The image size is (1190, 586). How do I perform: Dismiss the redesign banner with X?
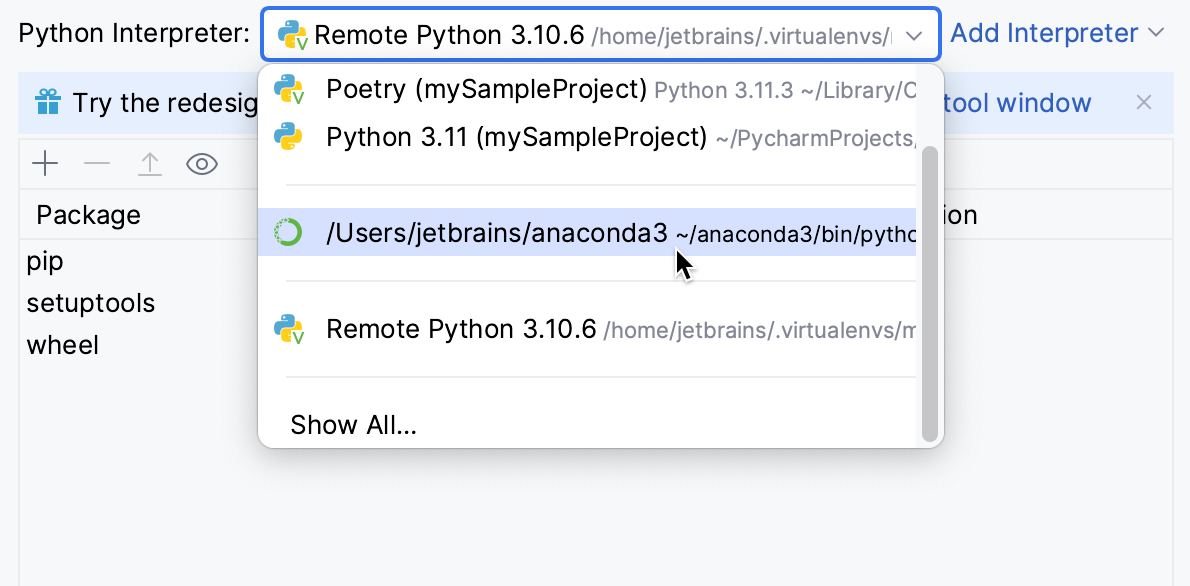[x=1144, y=102]
